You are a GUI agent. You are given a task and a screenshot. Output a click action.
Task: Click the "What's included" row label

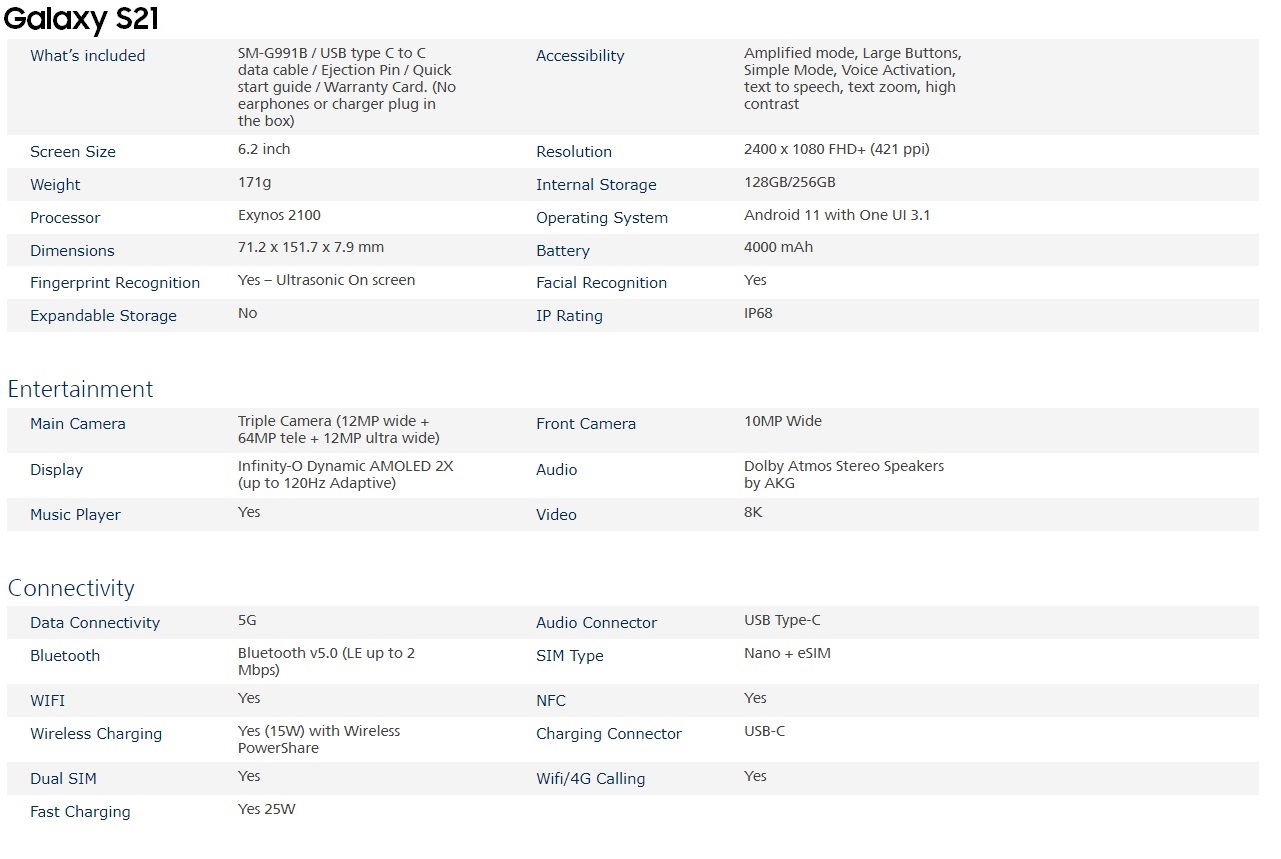point(87,56)
